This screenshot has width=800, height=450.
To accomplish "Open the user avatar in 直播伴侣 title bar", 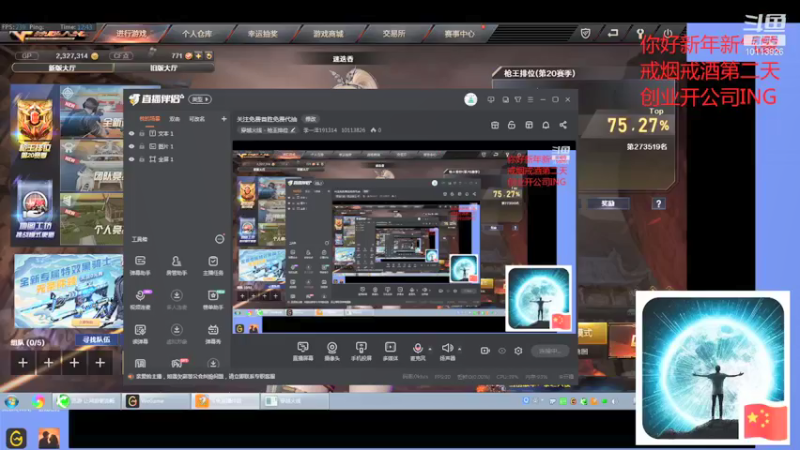I will (470, 99).
